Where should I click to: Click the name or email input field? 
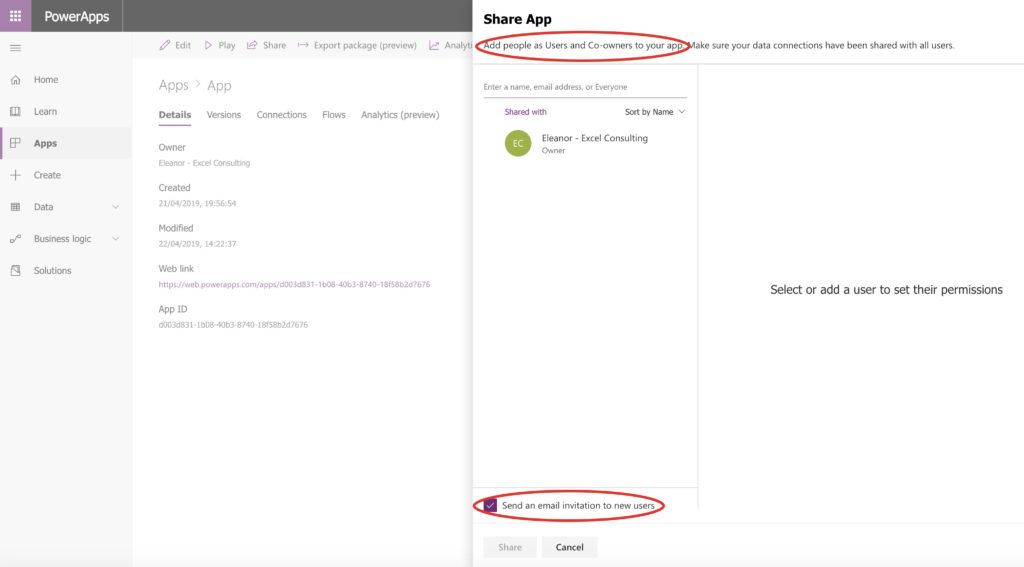pyautogui.click(x=585, y=87)
